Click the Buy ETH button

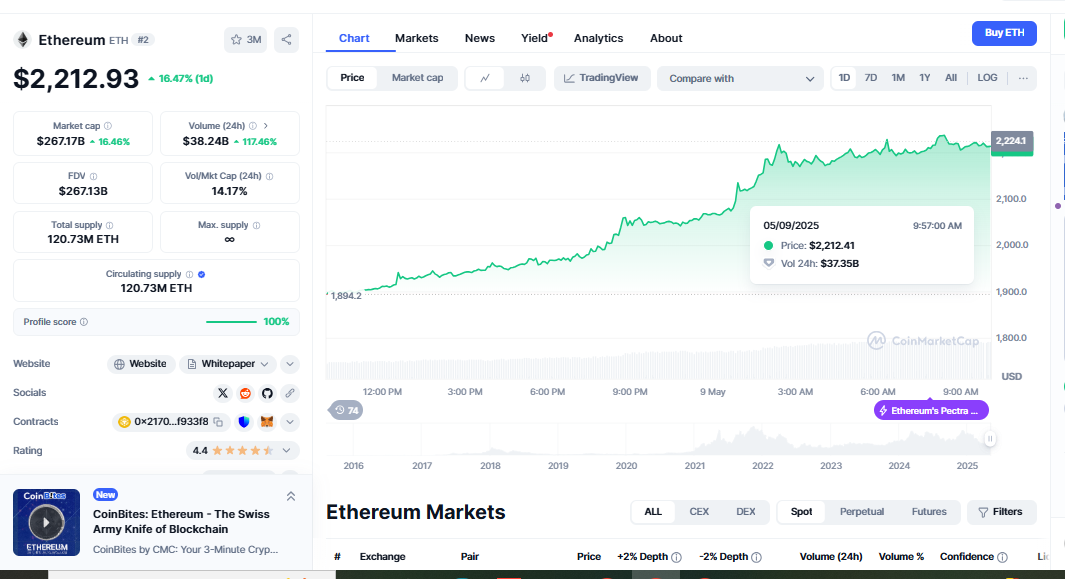coord(1004,33)
